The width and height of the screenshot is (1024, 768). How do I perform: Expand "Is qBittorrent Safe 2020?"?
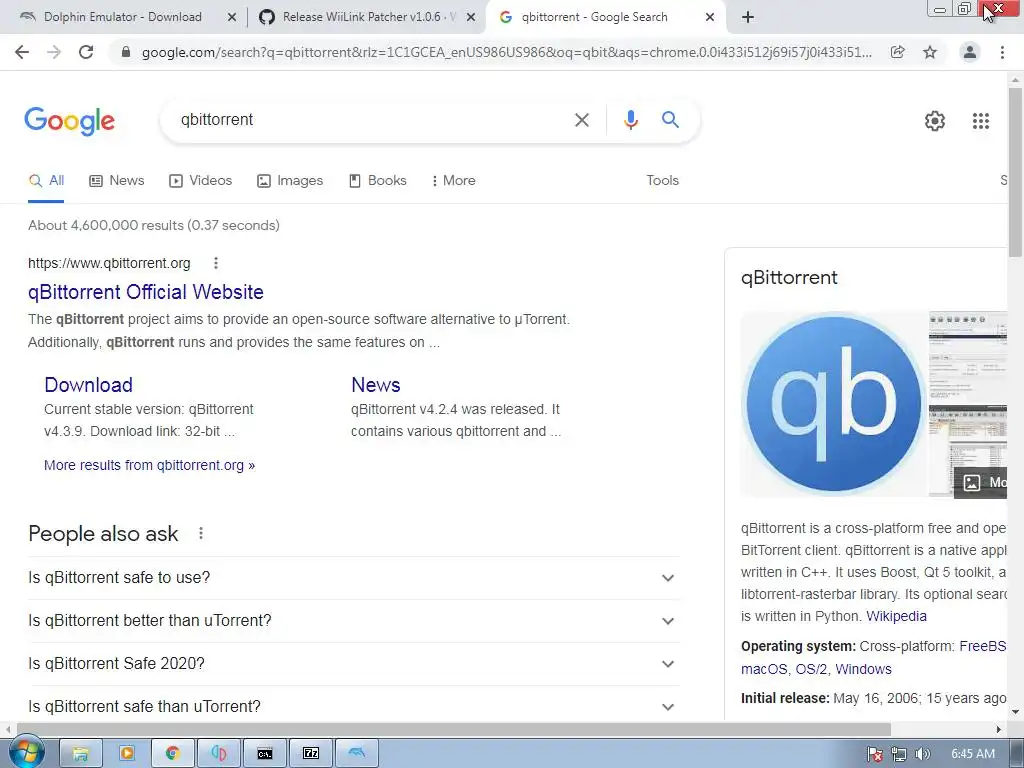[354, 664]
